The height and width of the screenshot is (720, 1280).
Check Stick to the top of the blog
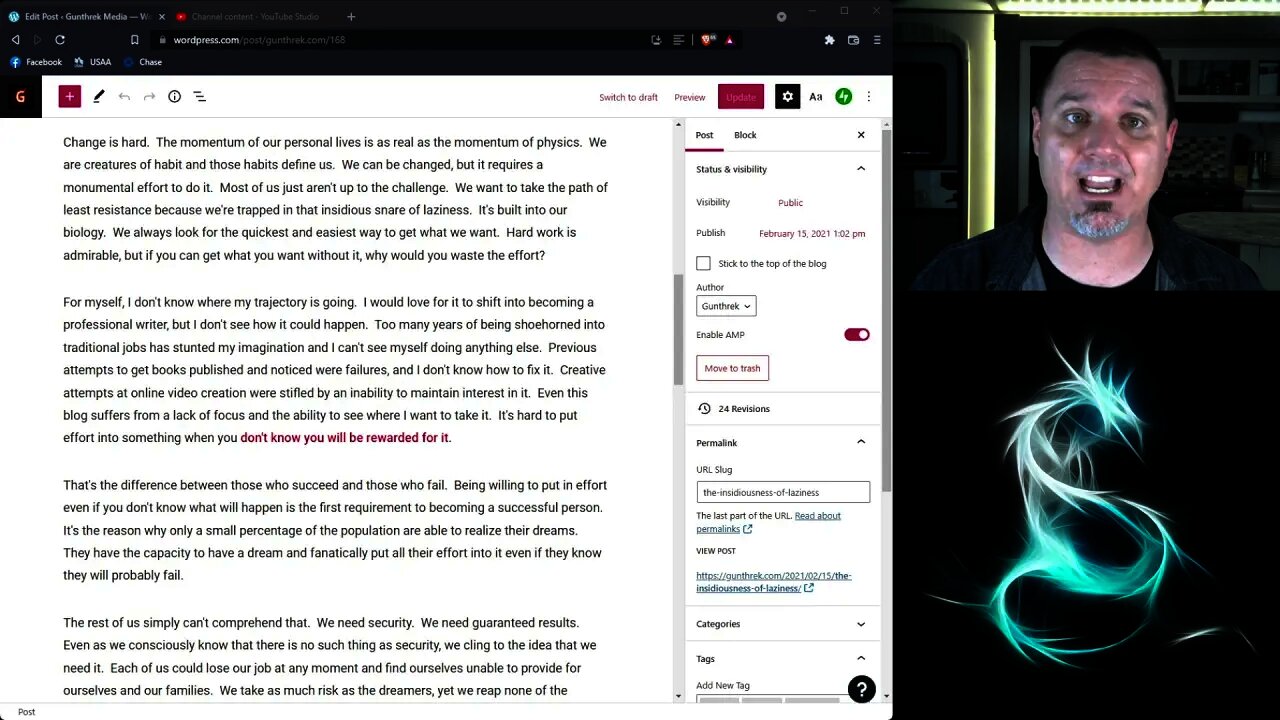(x=703, y=263)
